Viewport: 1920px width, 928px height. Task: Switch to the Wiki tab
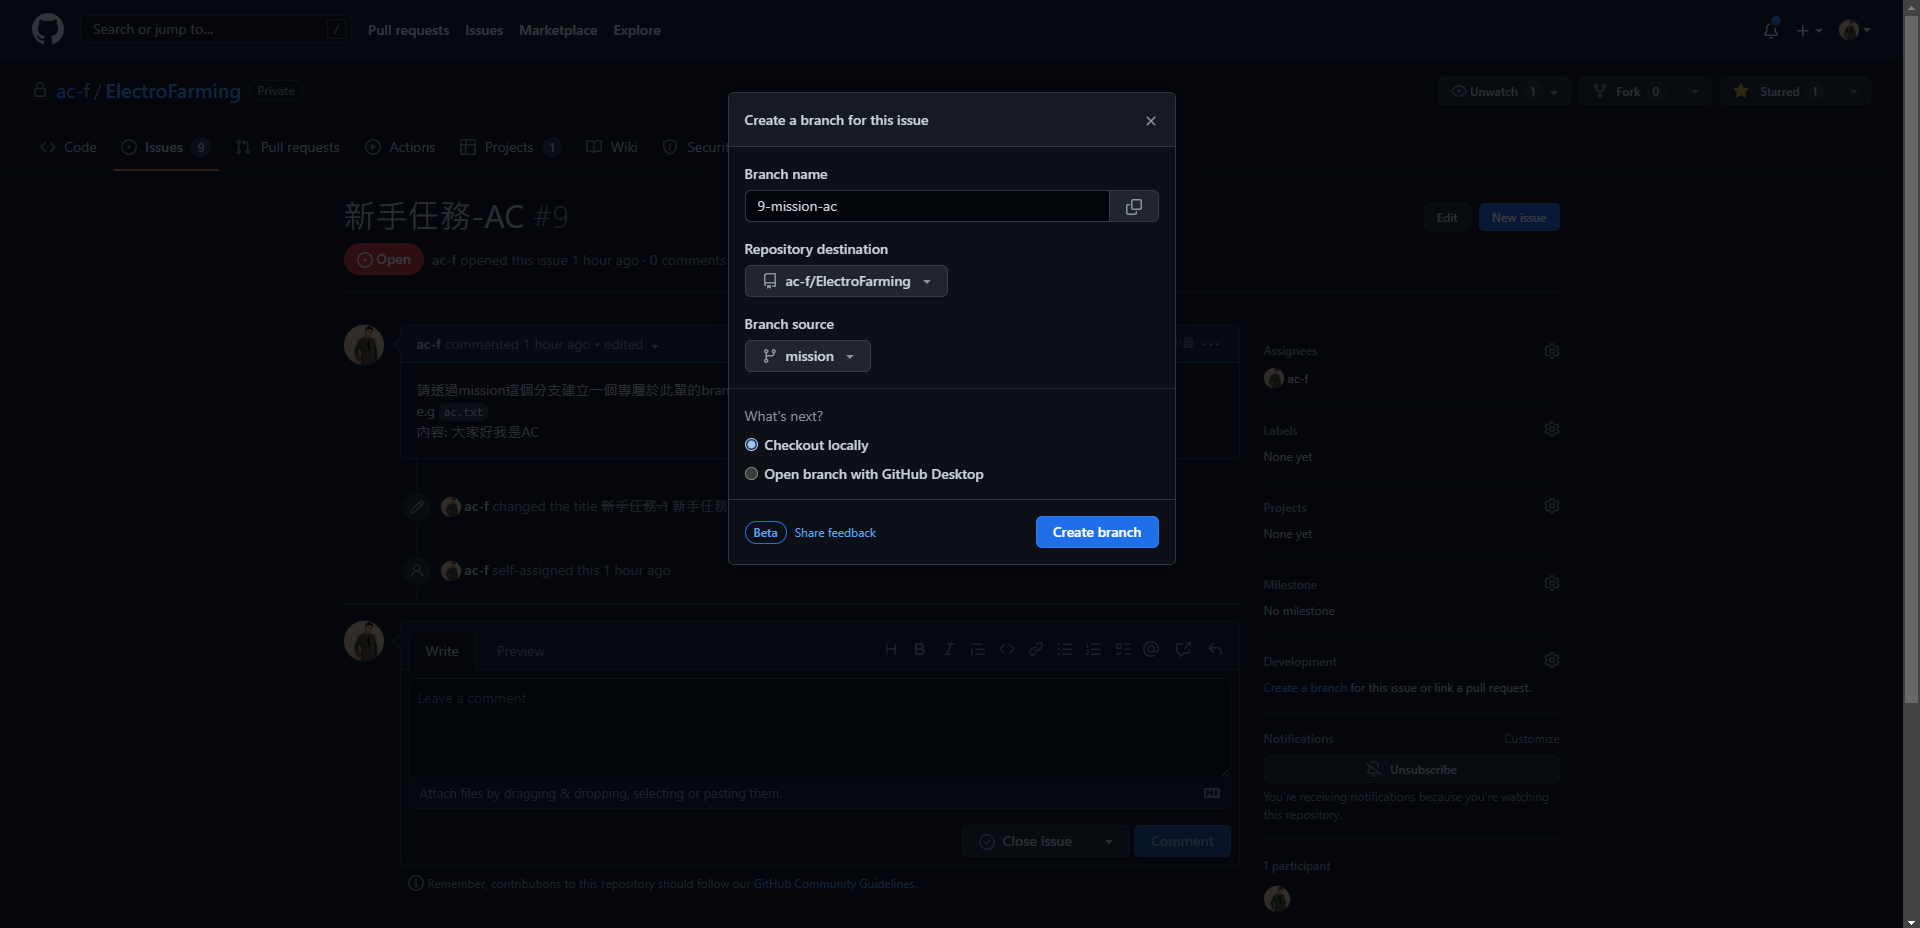(612, 147)
